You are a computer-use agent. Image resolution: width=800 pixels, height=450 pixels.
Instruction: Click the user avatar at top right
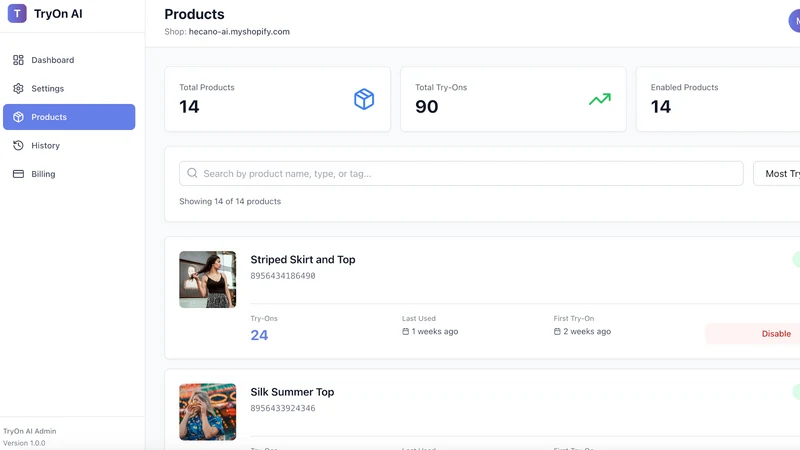794,21
